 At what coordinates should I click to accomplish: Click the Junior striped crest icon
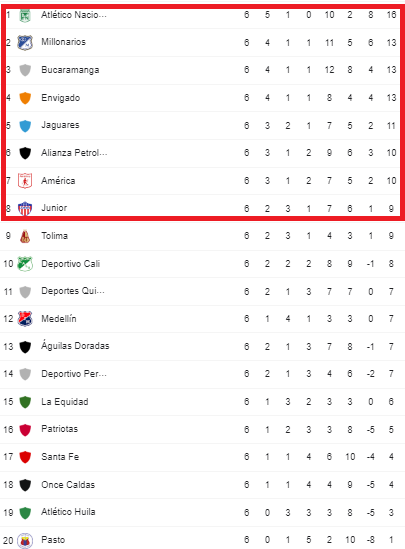point(25,208)
